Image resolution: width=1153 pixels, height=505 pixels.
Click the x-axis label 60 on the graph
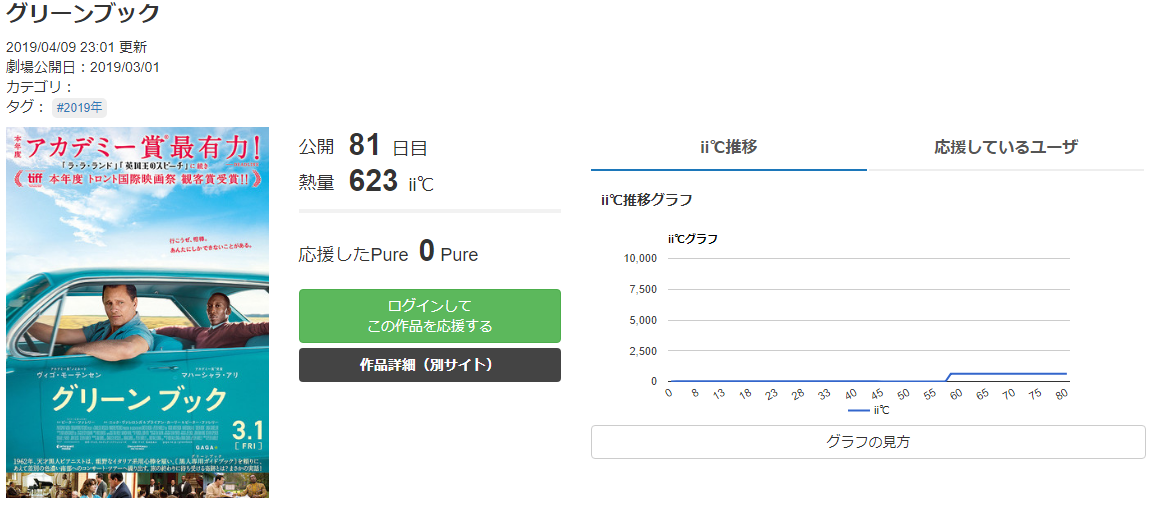pyautogui.click(x=956, y=396)
